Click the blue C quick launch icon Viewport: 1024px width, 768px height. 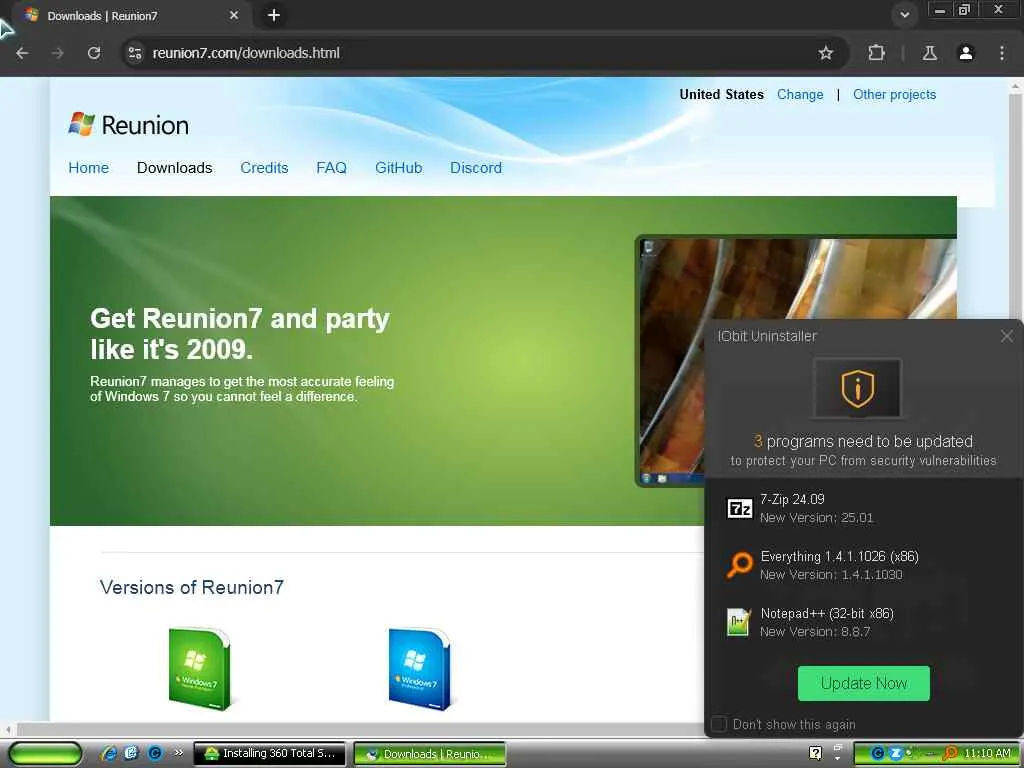point(155,753)
